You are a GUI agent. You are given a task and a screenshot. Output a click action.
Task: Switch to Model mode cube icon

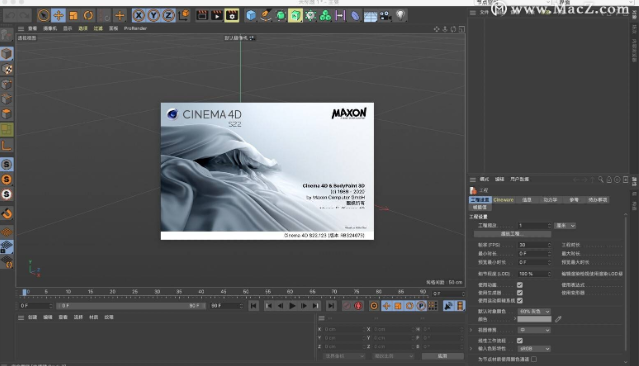tap(7, 54)
